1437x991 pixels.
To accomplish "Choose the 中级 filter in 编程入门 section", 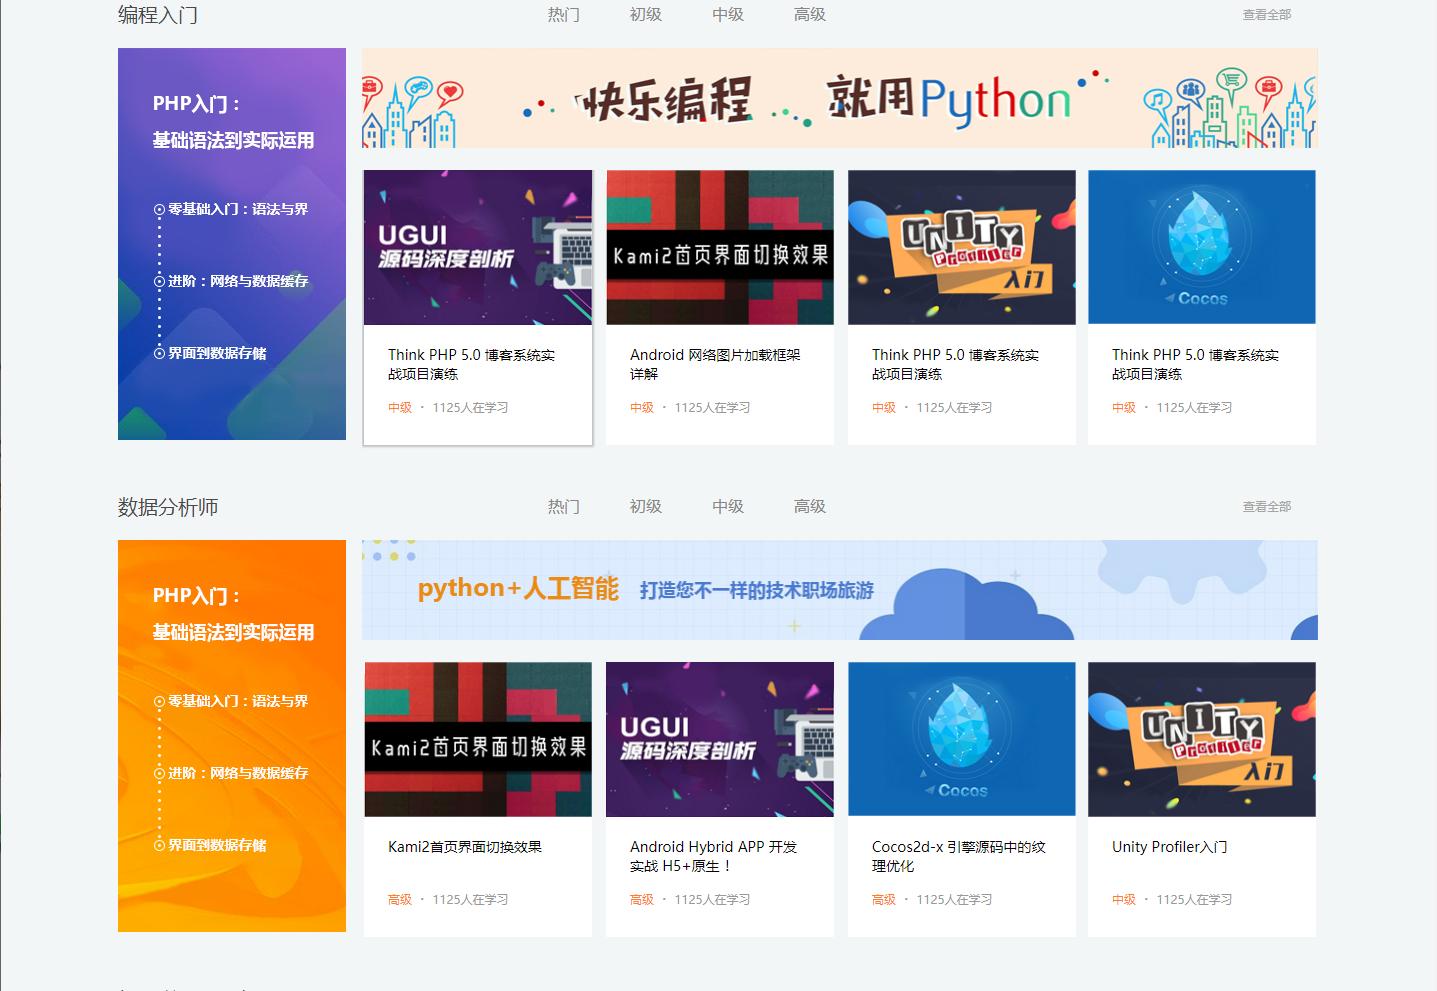I will [x=727, y=15].
